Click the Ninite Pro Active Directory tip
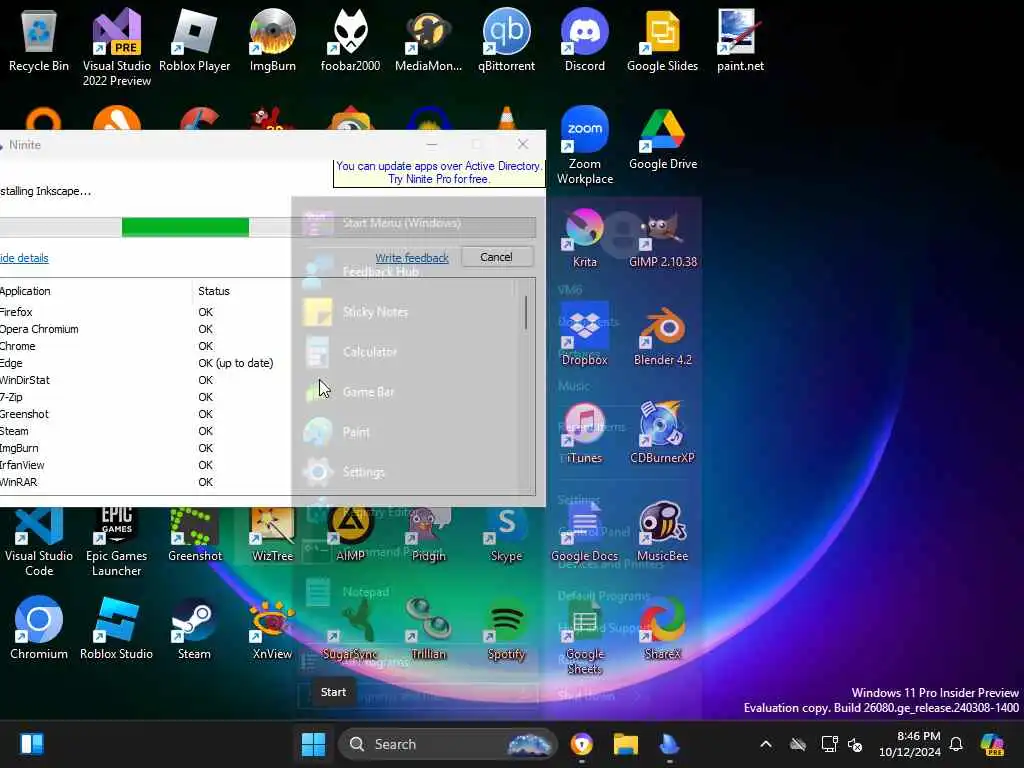The width and height of the screenshot is (1024, 768). (x=439, y=173)
